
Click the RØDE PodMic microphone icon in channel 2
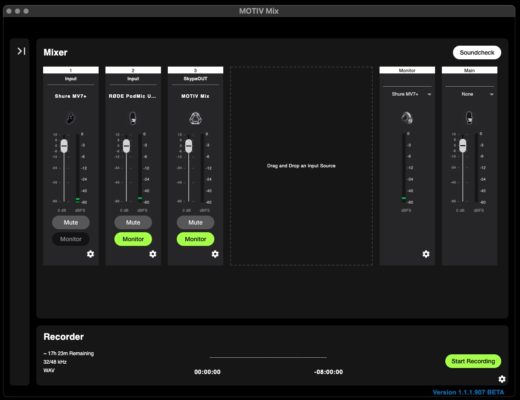133,118
